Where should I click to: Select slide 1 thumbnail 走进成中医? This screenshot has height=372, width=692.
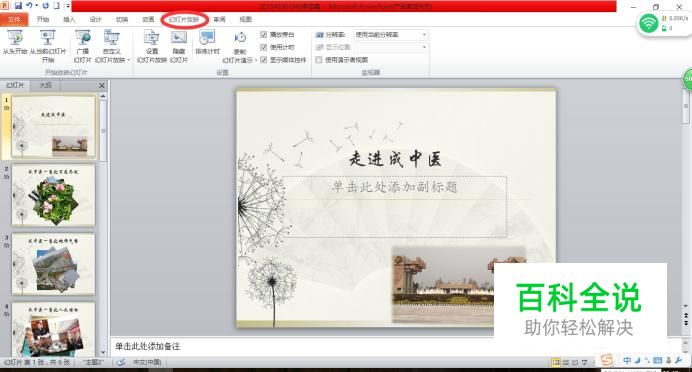[53, 127]
